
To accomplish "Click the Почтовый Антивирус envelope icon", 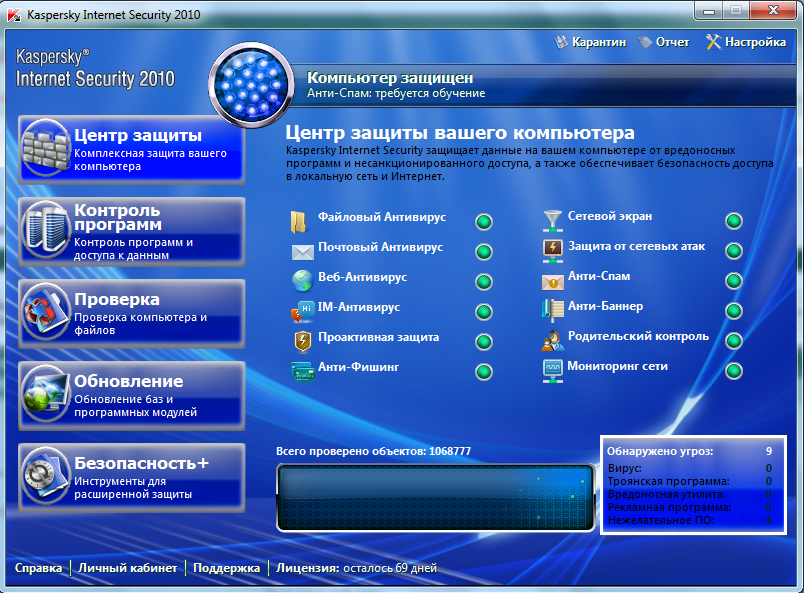I will pos(303,252).
